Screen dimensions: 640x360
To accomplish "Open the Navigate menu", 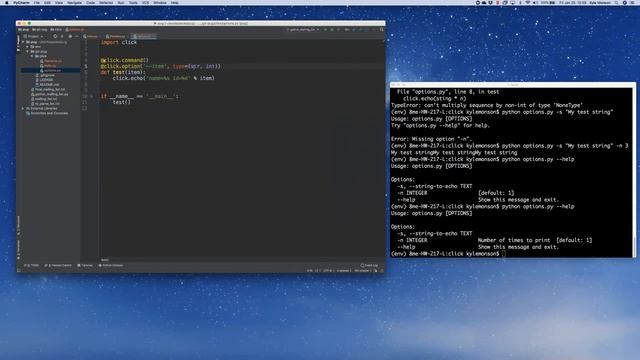I will 74,3.
